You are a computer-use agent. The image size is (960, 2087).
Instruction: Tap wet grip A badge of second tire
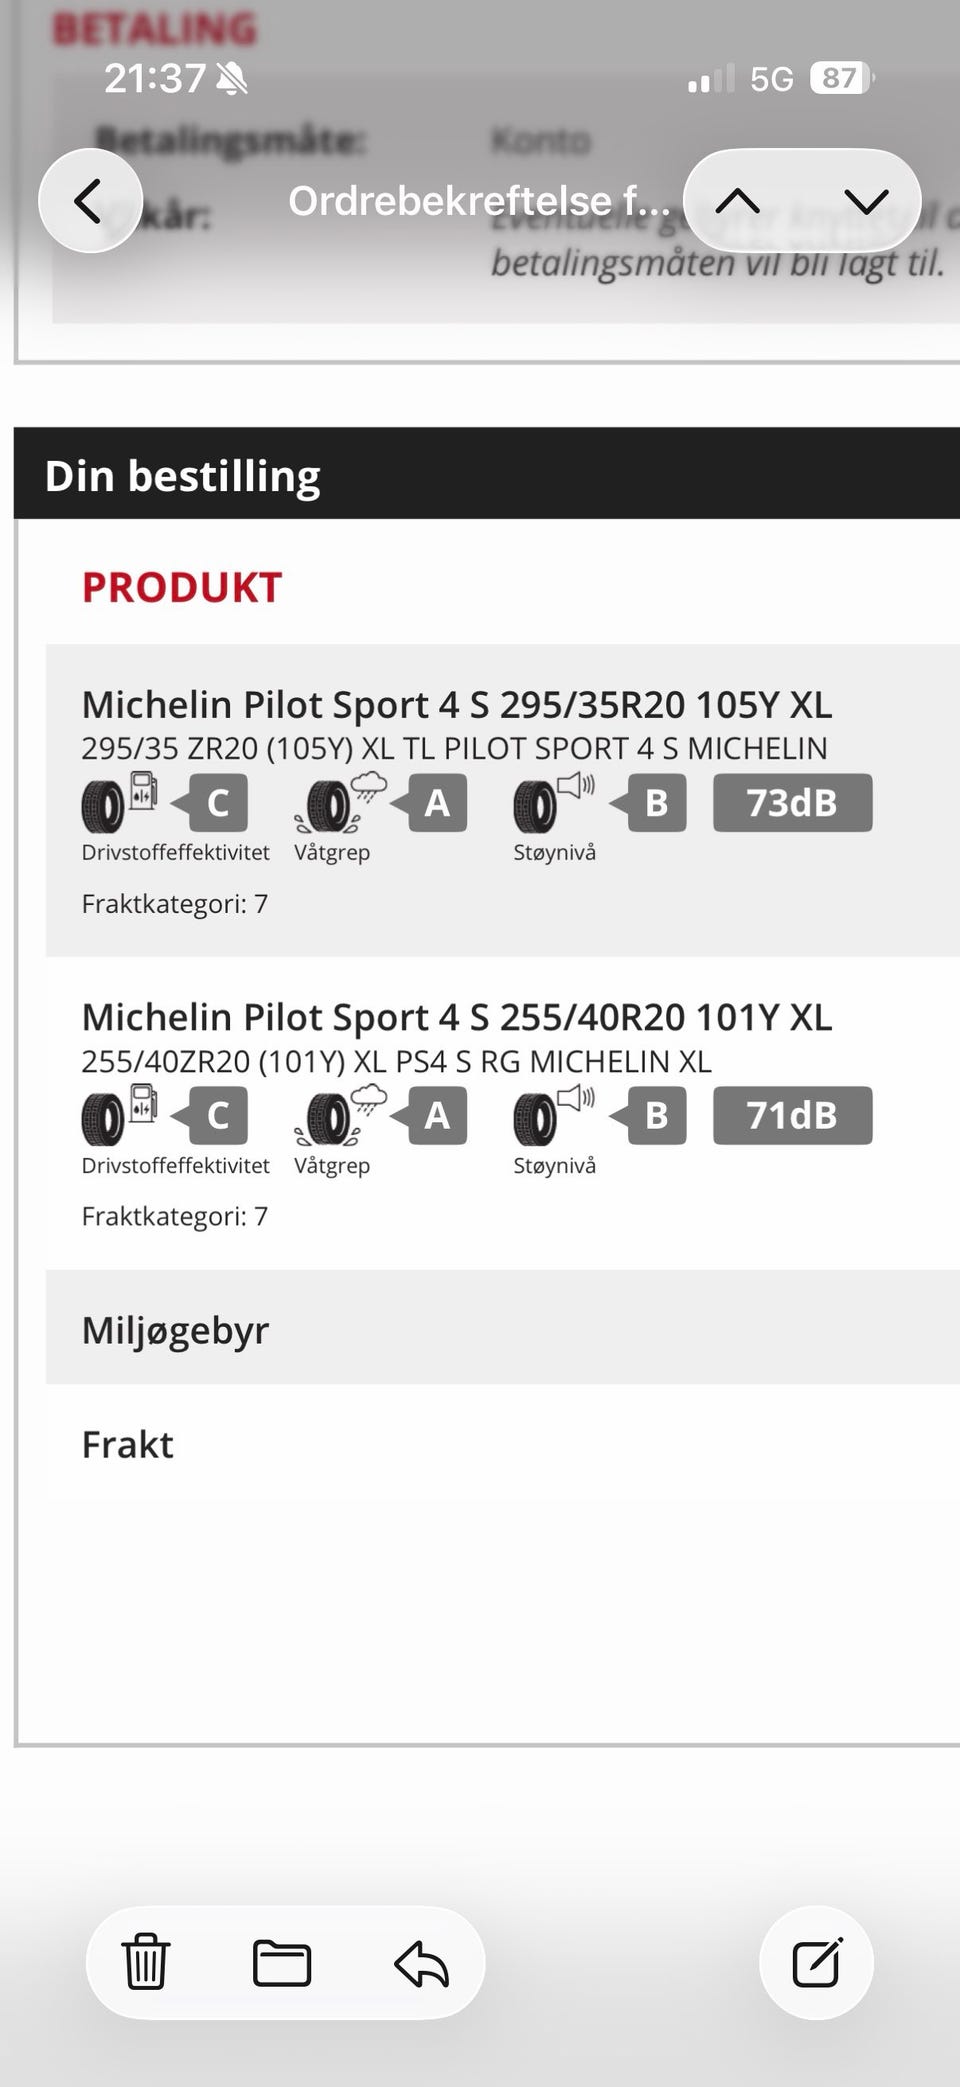[429, 1115]
